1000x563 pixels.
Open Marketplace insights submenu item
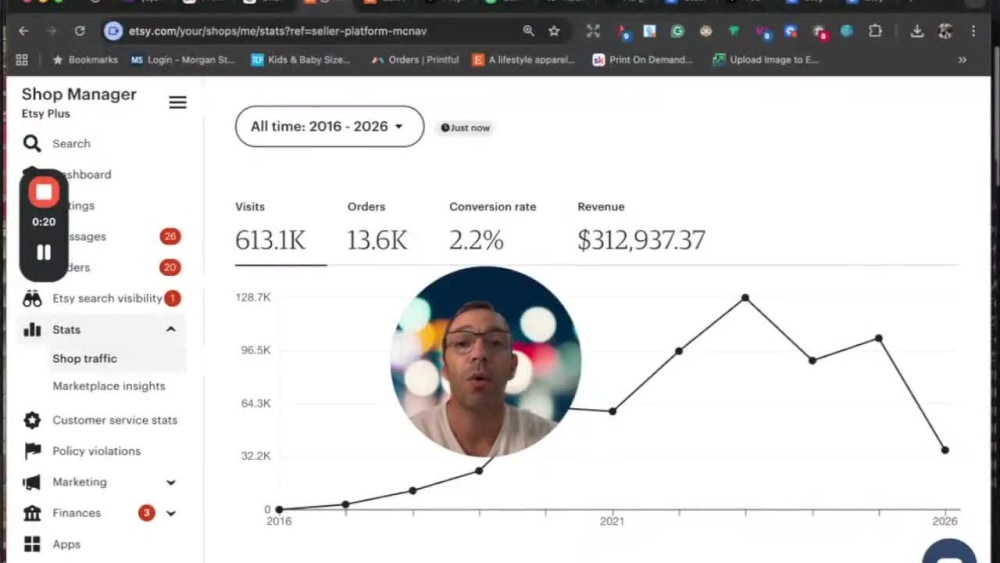109,386
